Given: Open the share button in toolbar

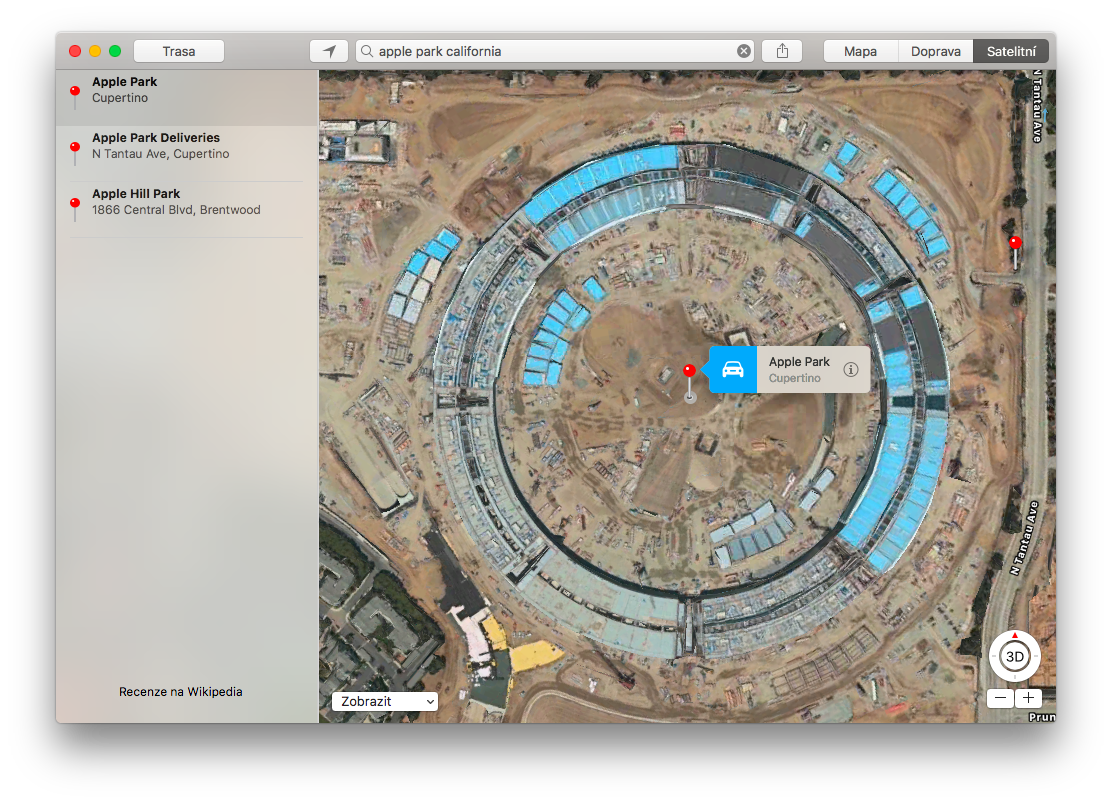Looking at the screenshot, I should tap(782, 51).
